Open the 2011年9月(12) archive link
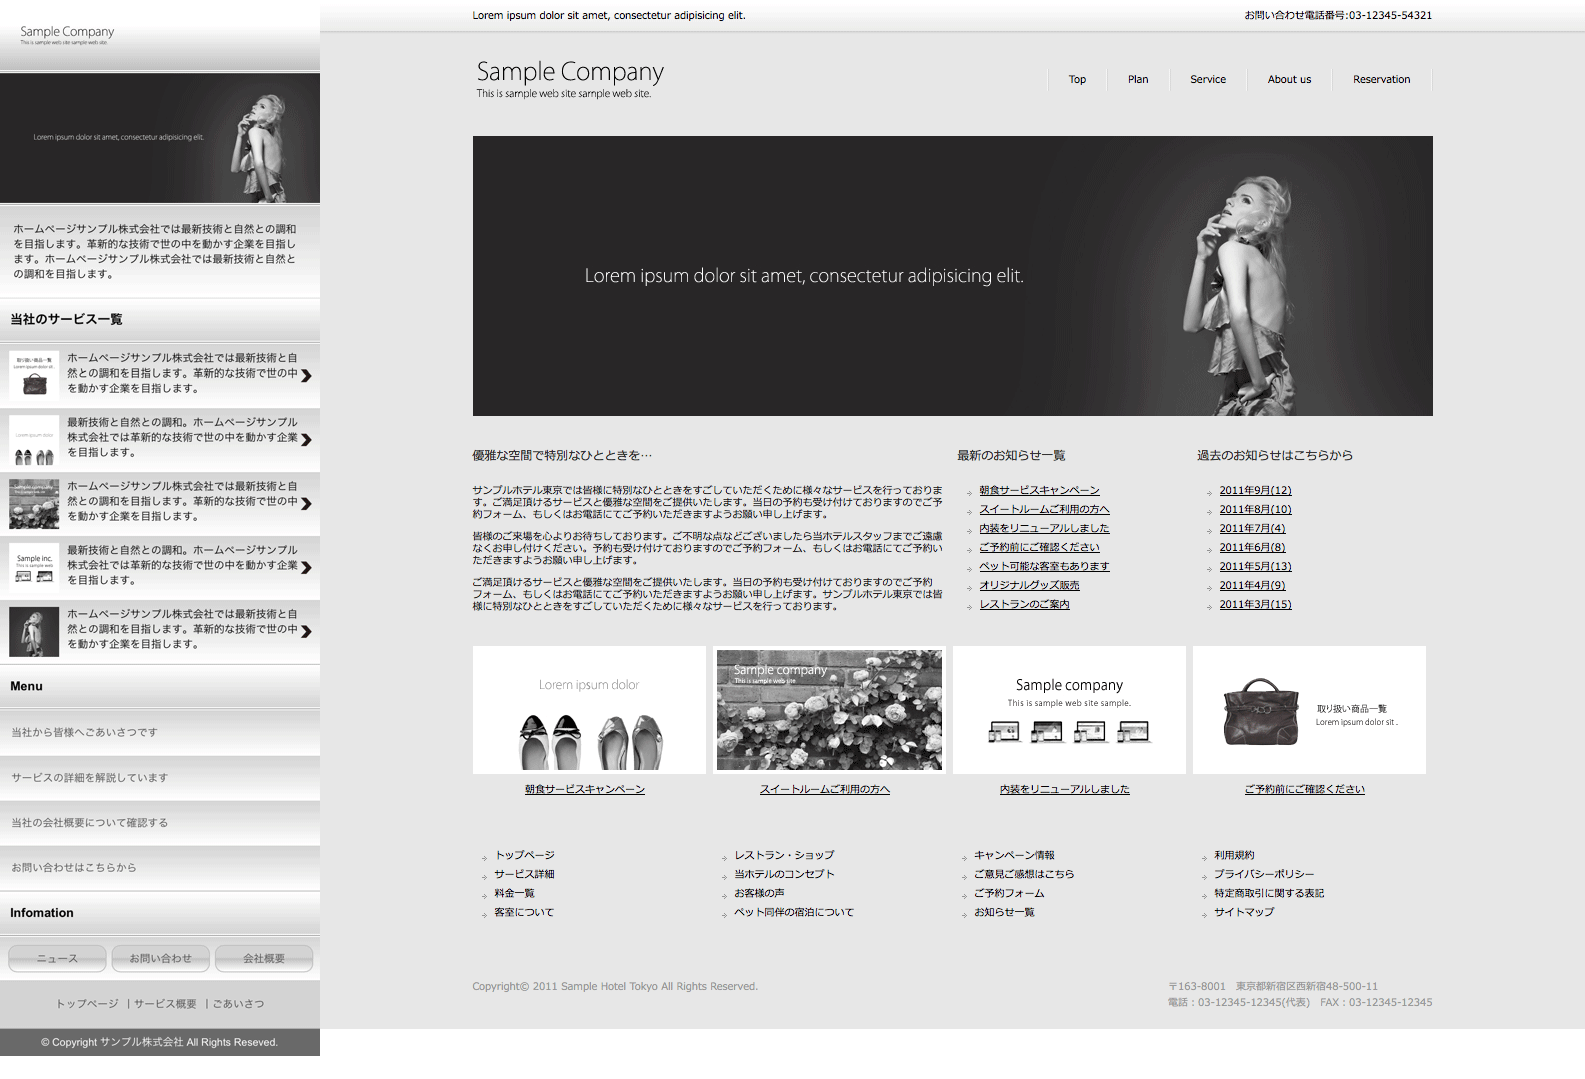 pyautogui.click(x=1255, y=491)
